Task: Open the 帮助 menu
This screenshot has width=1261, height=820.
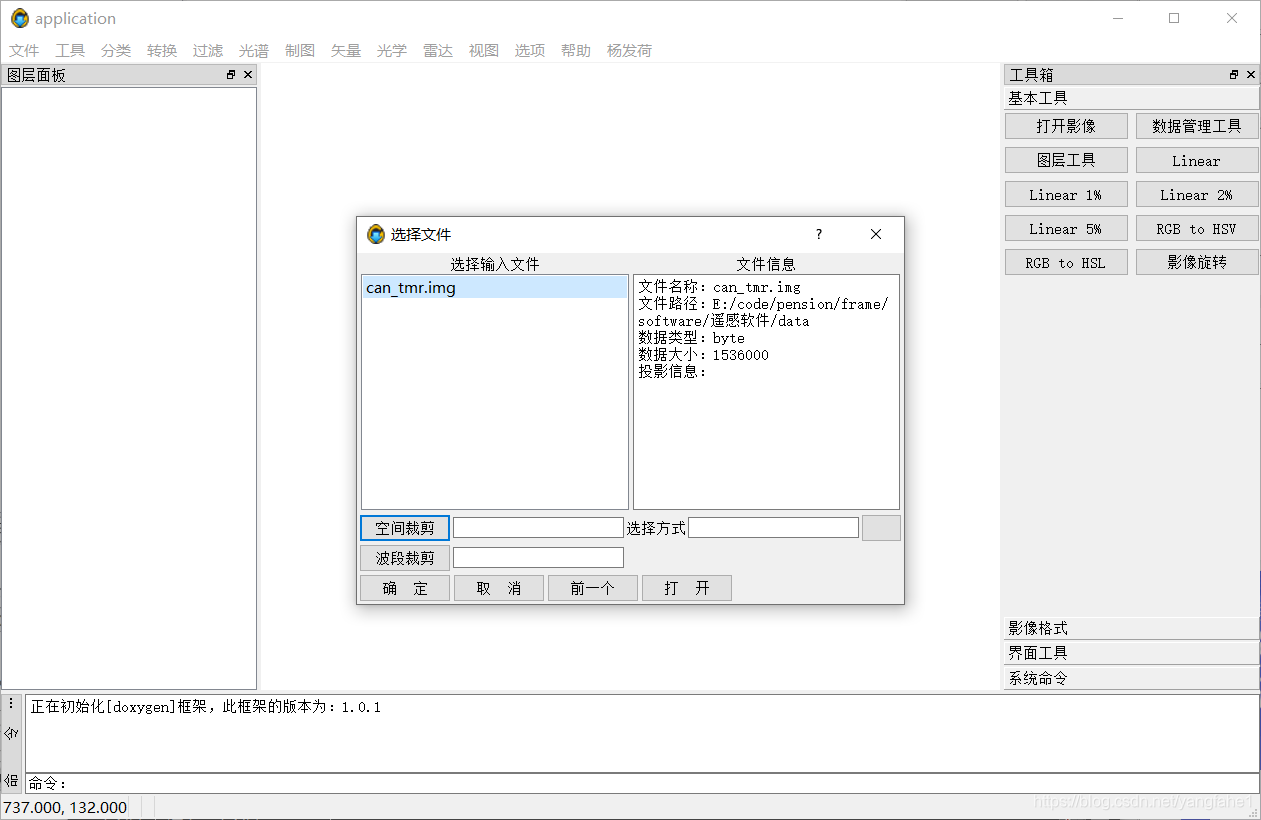Action: (x=576, y=51)
